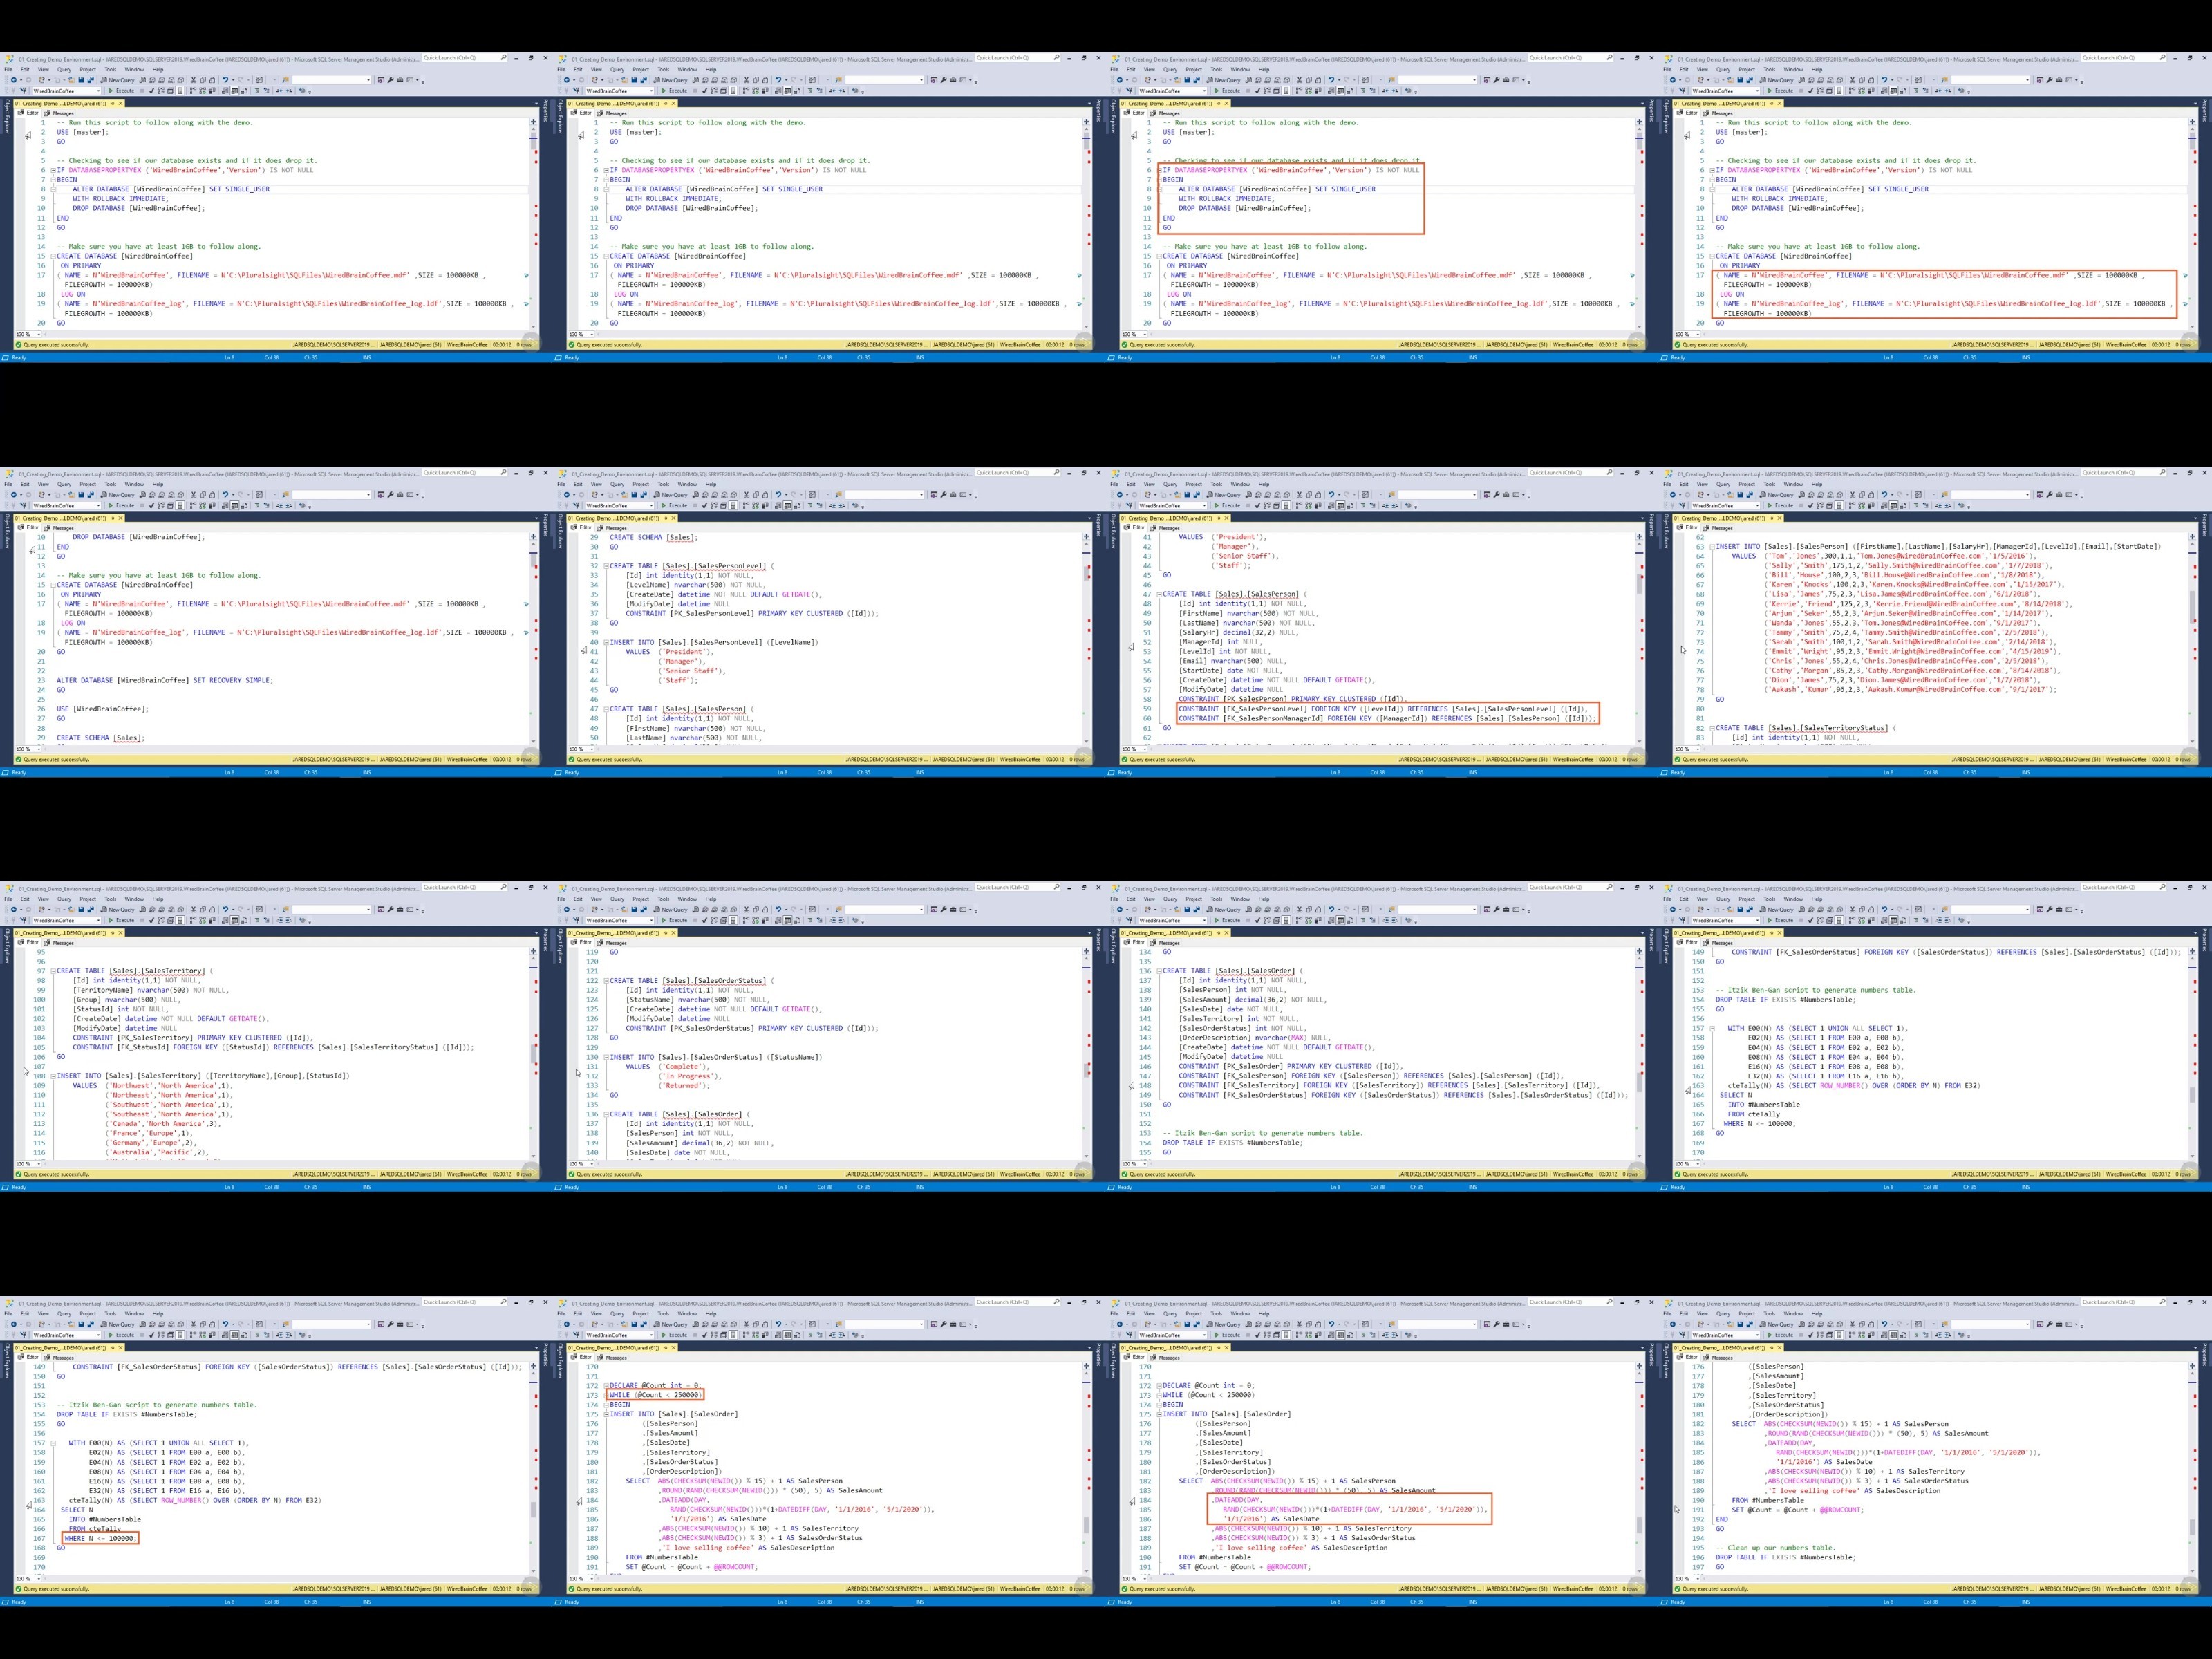Switch to Messages tab in Tom Jones values frame
Screen dimensions: 2212x1659
[x=1718, y=528]
